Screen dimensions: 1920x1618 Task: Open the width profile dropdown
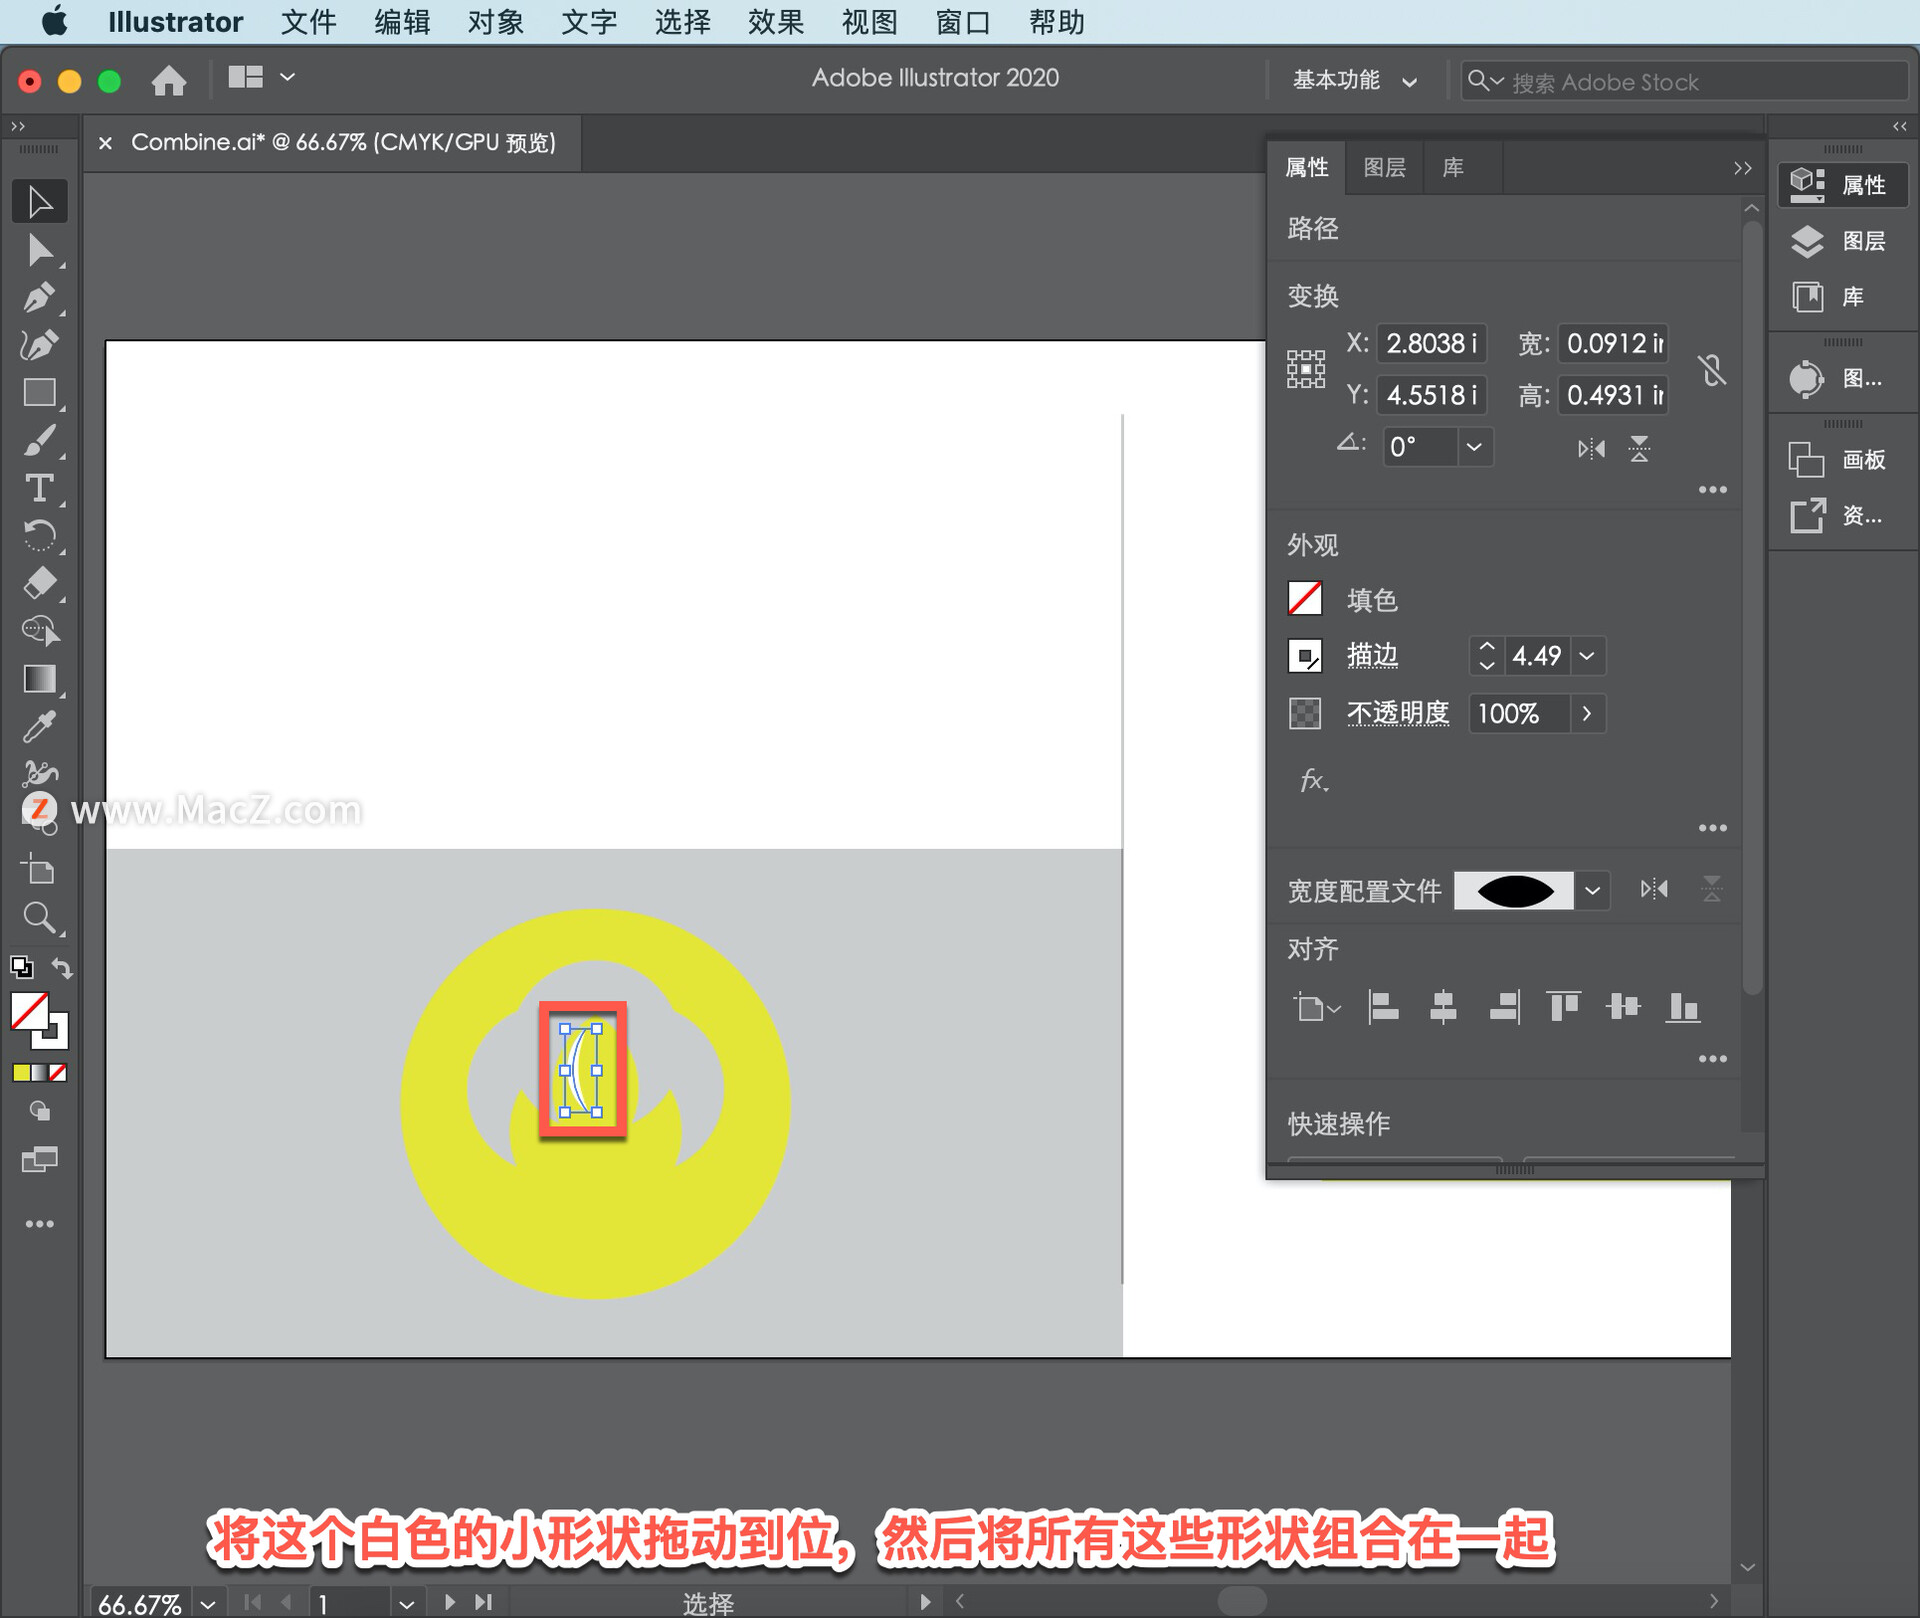[1592, 890]
